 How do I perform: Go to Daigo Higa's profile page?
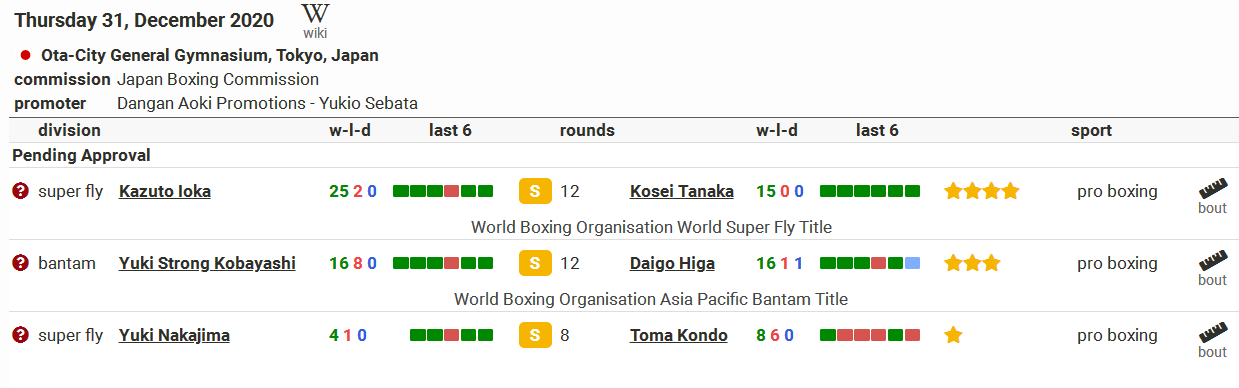[673, 263]
